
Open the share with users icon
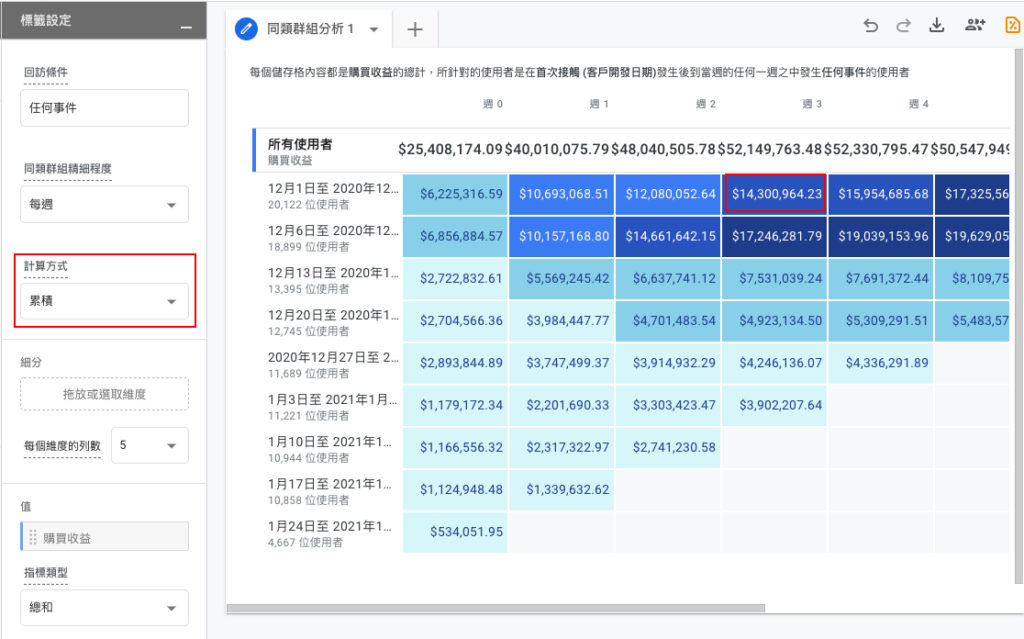click(974, 25)
